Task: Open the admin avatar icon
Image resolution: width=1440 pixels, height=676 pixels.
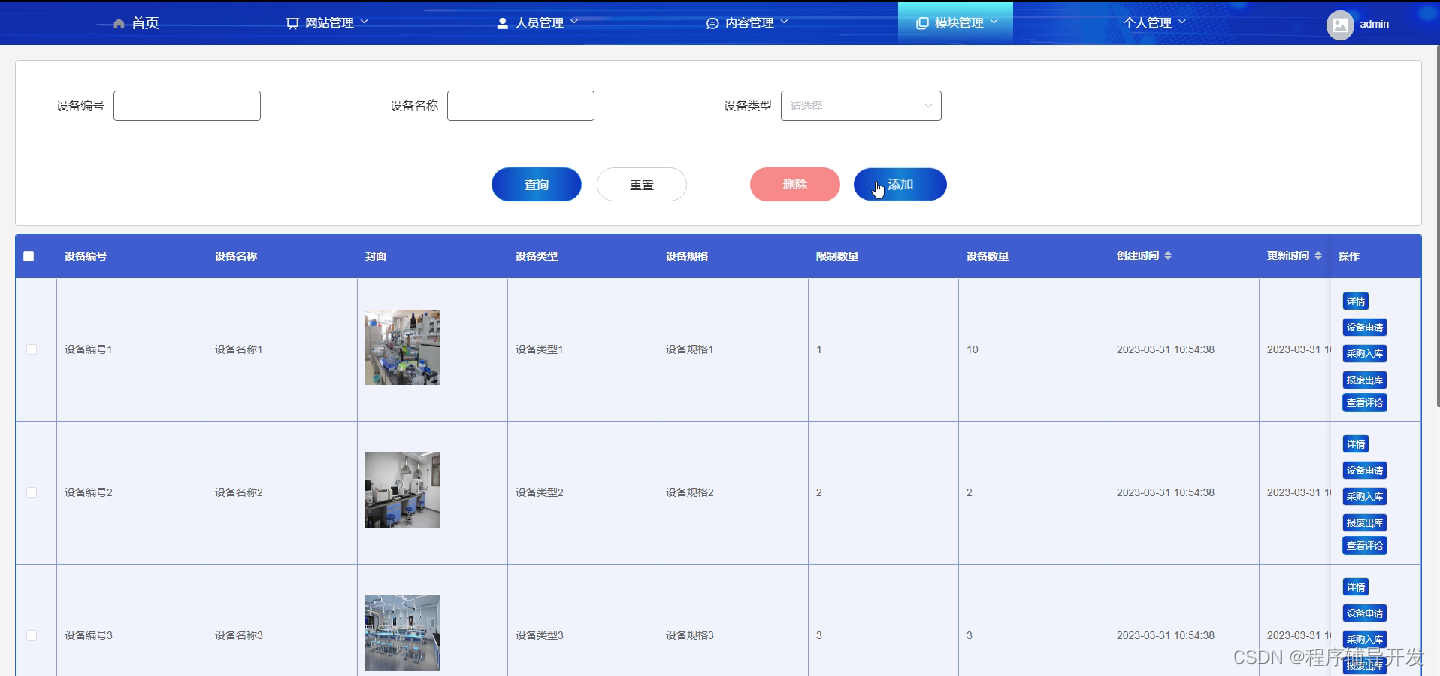Action: point(1340,24)
